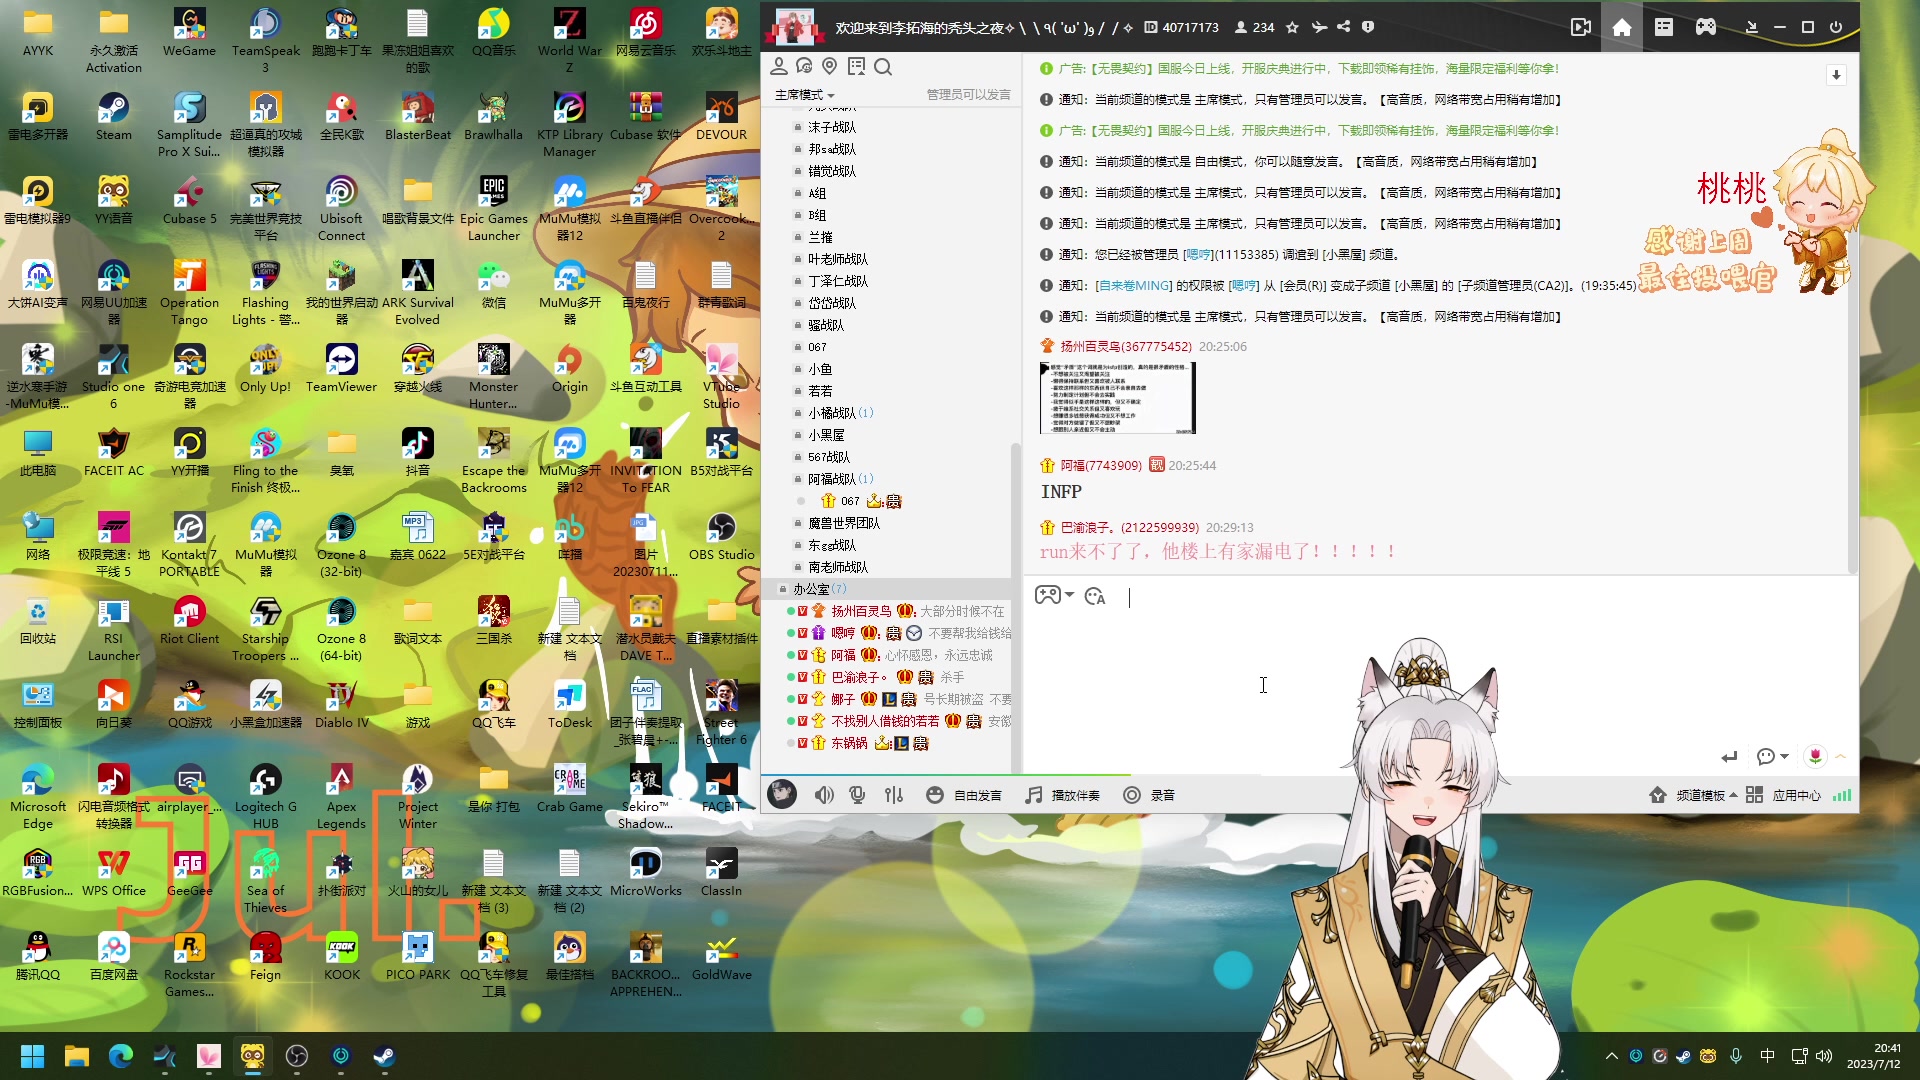
Task: Click the 无畏契约 advertisement link at top
Action: [1308, 69]
